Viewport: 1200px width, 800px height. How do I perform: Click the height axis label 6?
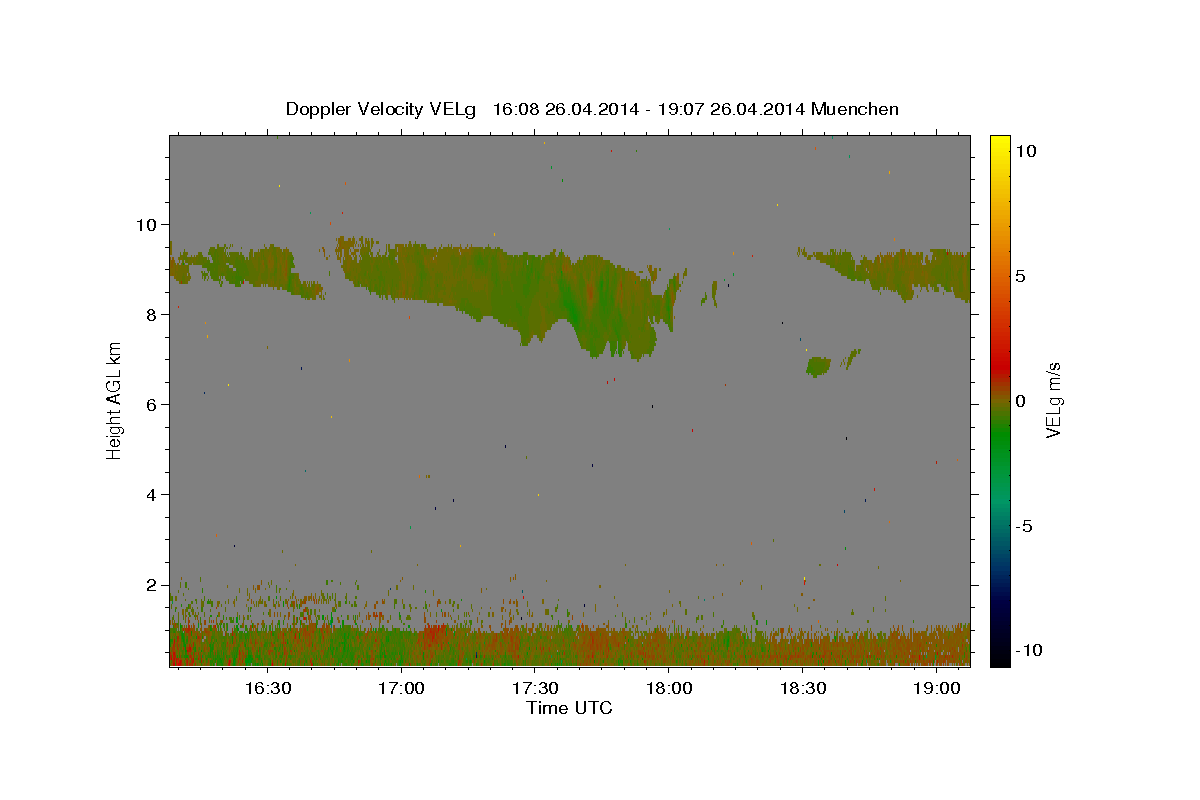coord(151,404)
